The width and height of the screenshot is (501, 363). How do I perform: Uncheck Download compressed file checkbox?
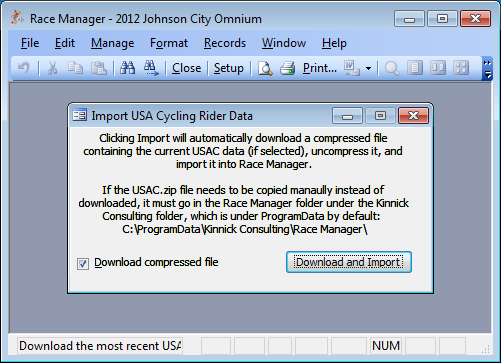click(83, 264)
